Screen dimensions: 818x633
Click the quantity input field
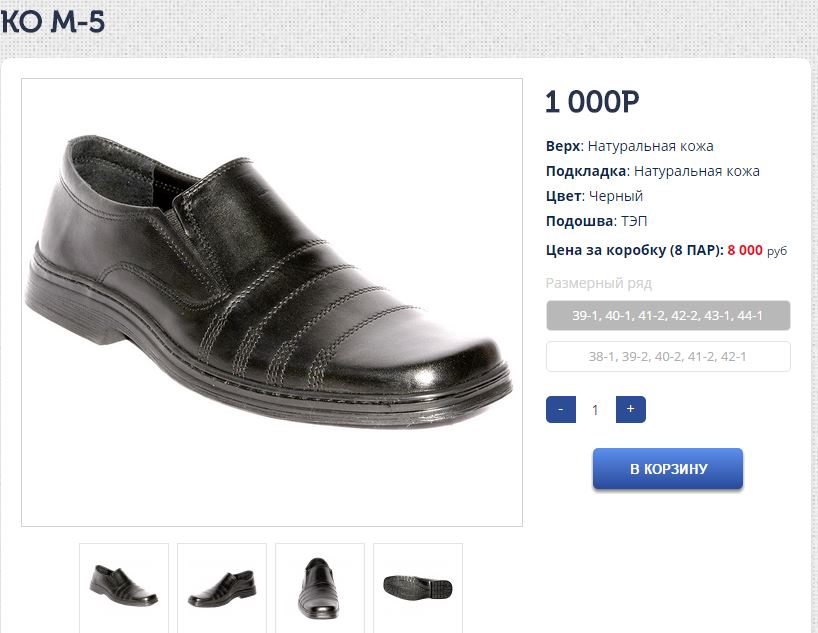[x=596, y=410]
